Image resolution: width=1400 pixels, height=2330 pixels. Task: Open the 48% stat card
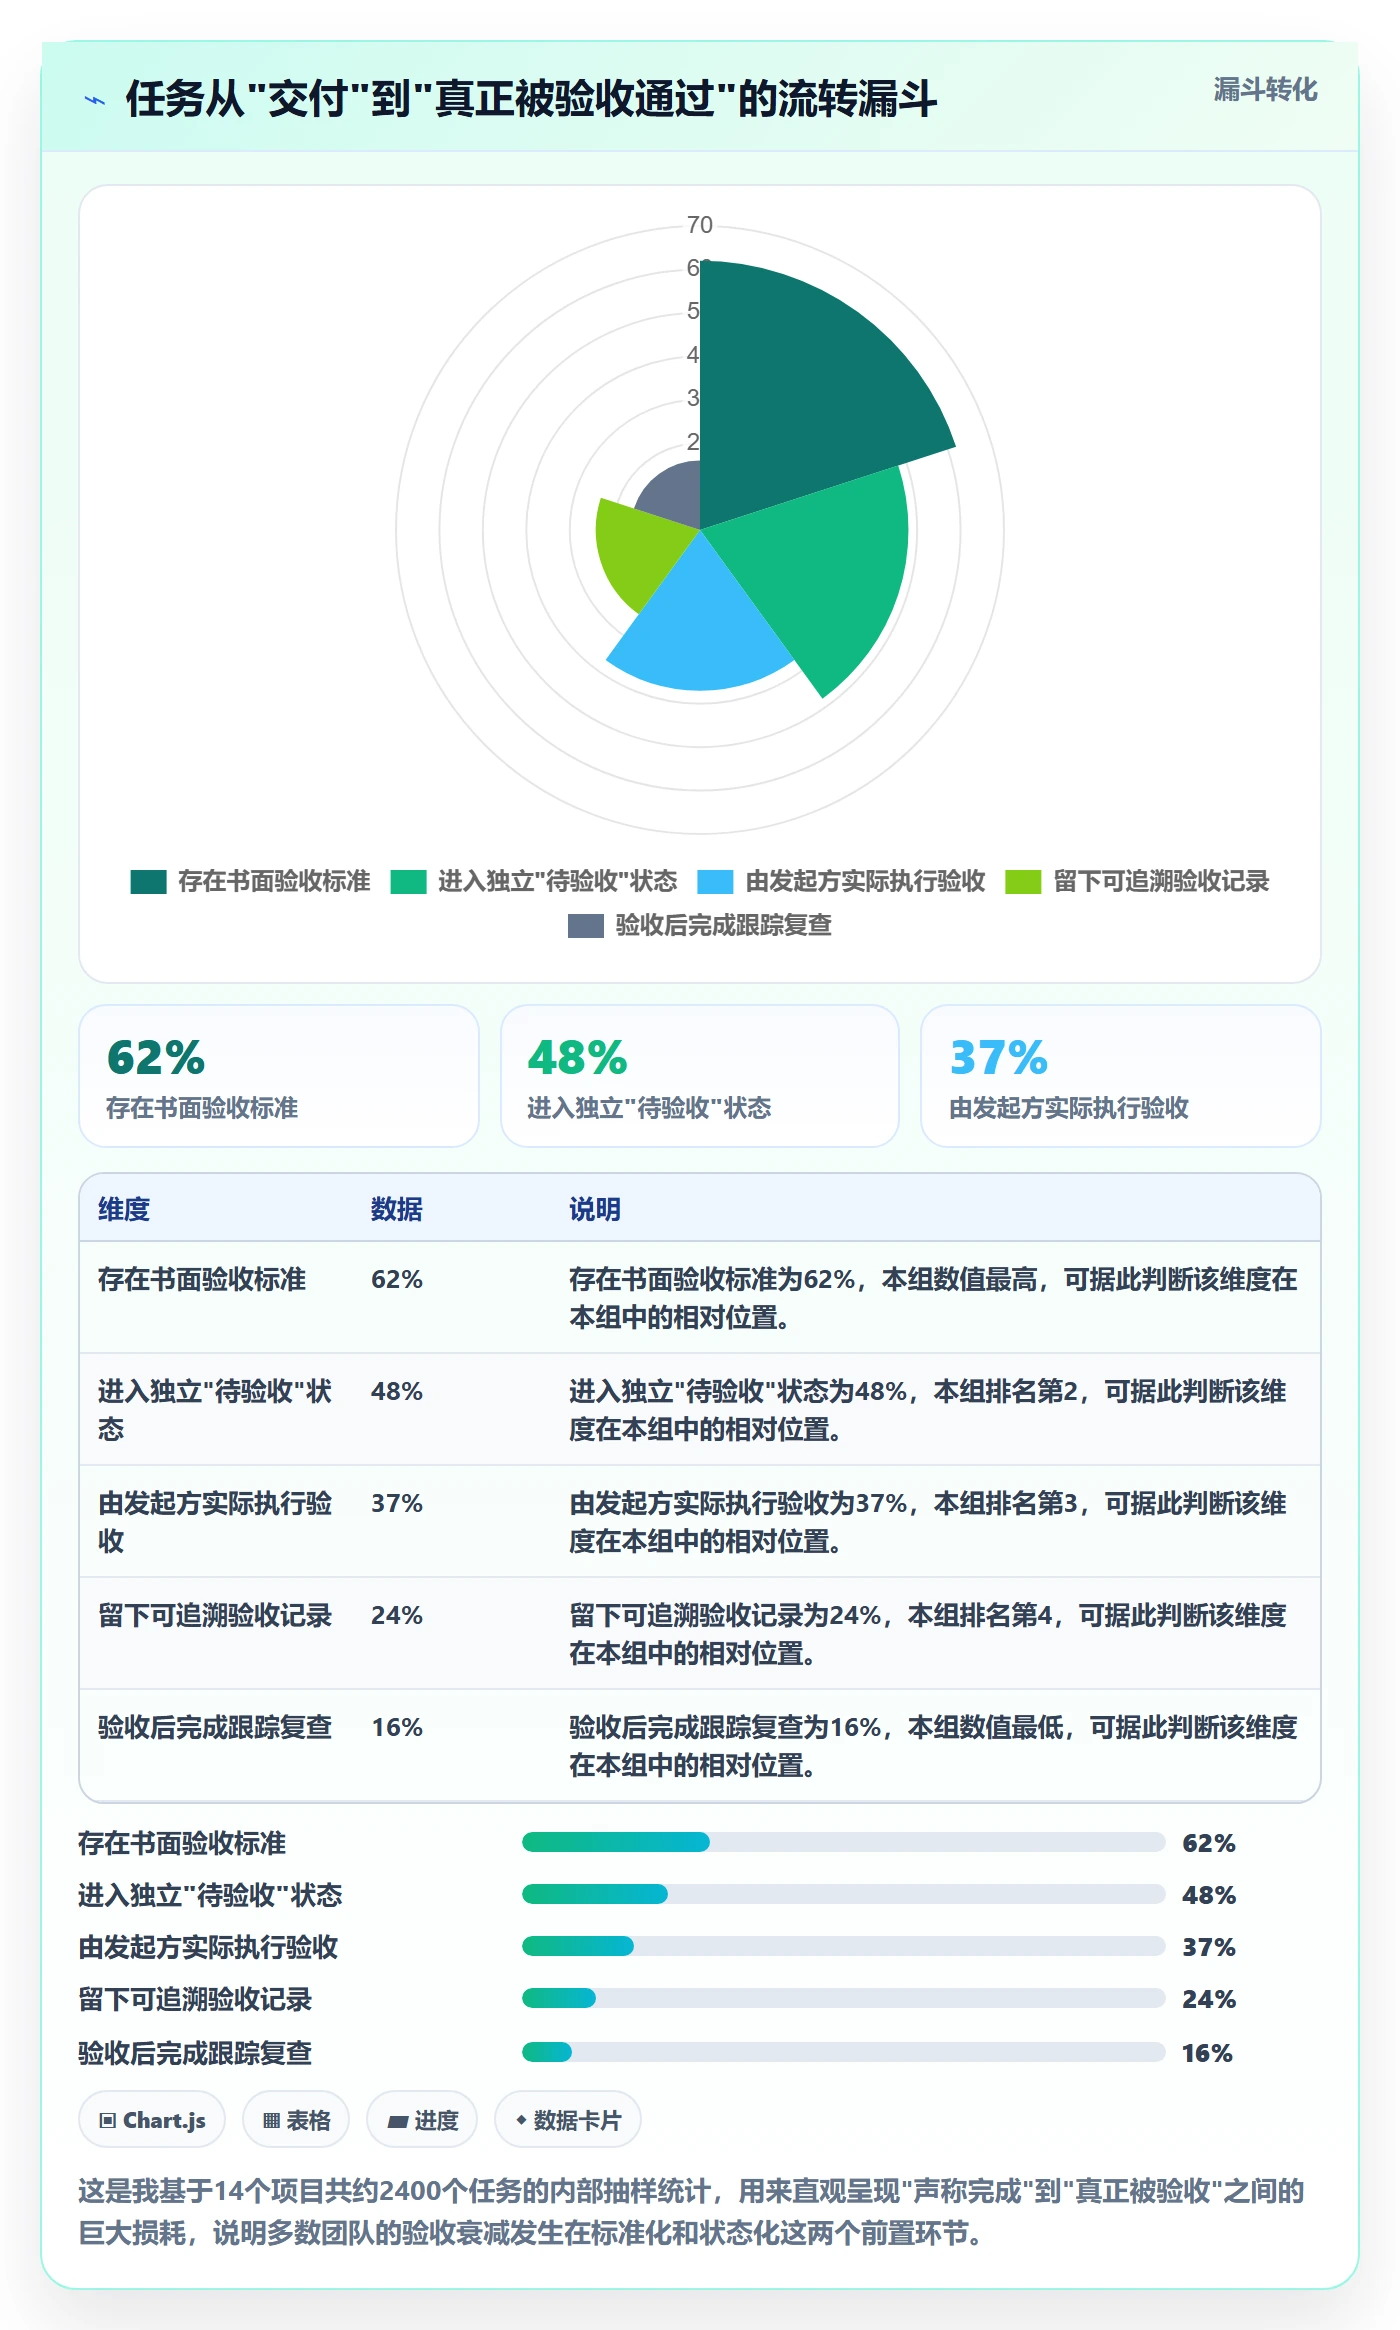tap(700, 1076)
